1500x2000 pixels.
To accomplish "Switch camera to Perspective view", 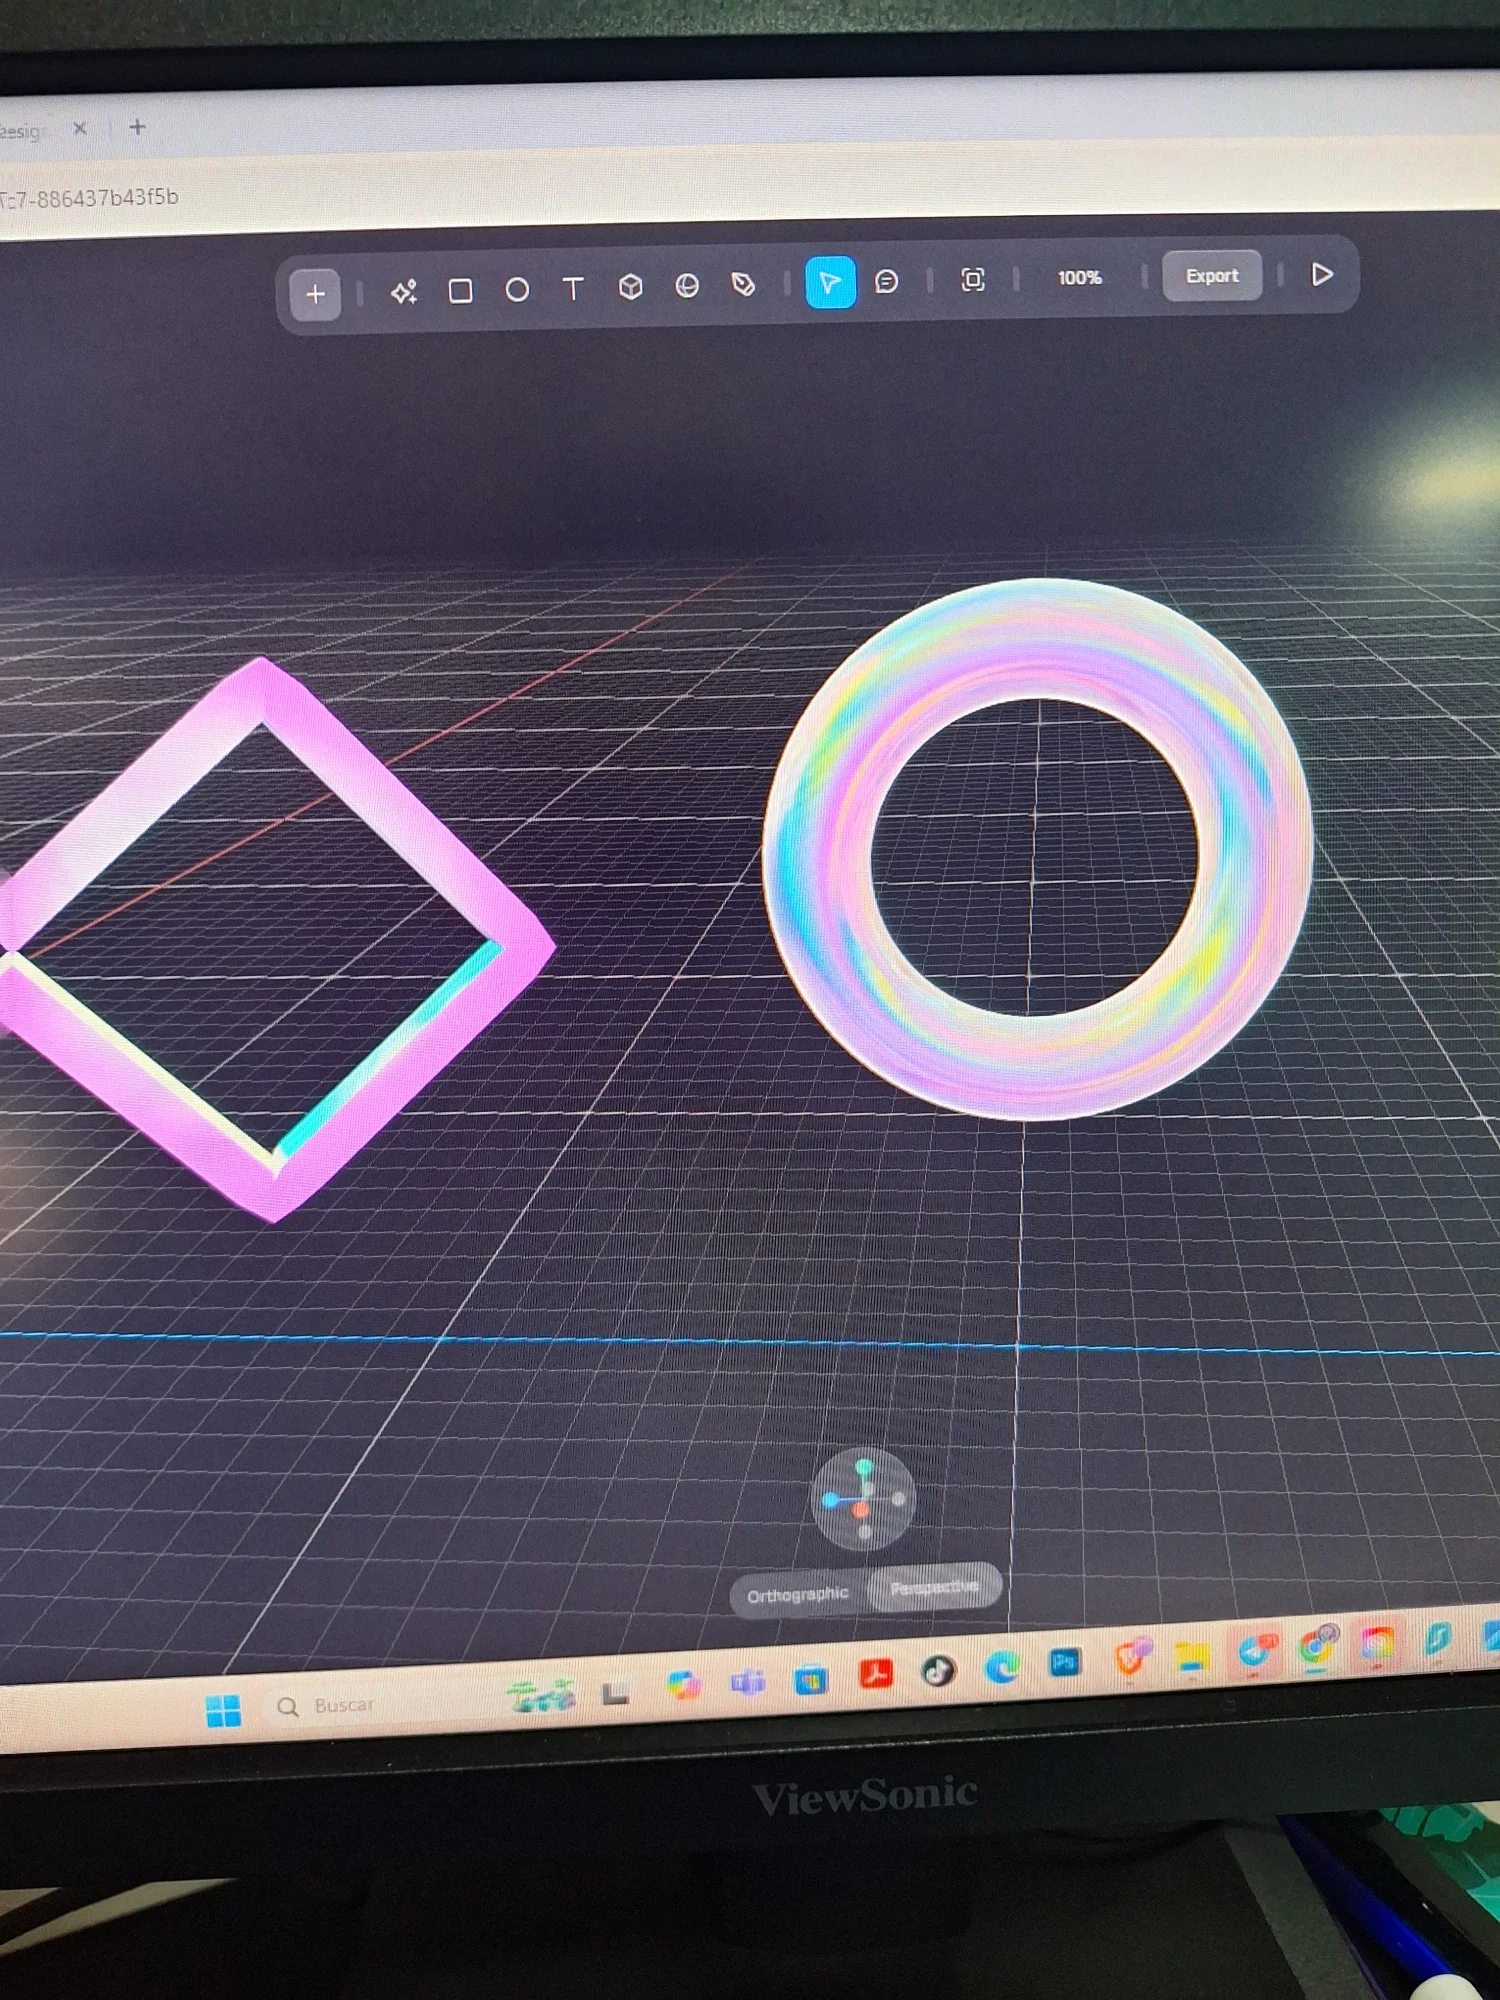I will [x=934, y=1588].
